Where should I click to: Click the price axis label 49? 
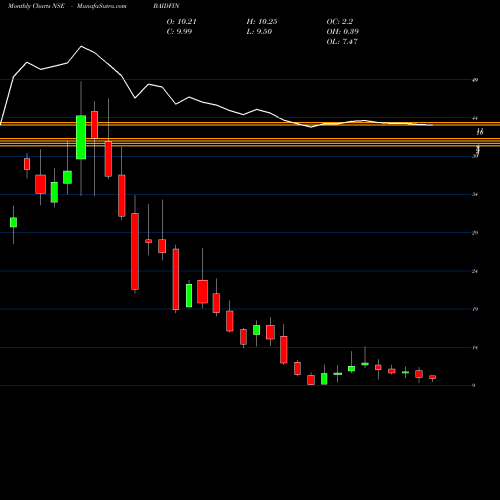475,80
